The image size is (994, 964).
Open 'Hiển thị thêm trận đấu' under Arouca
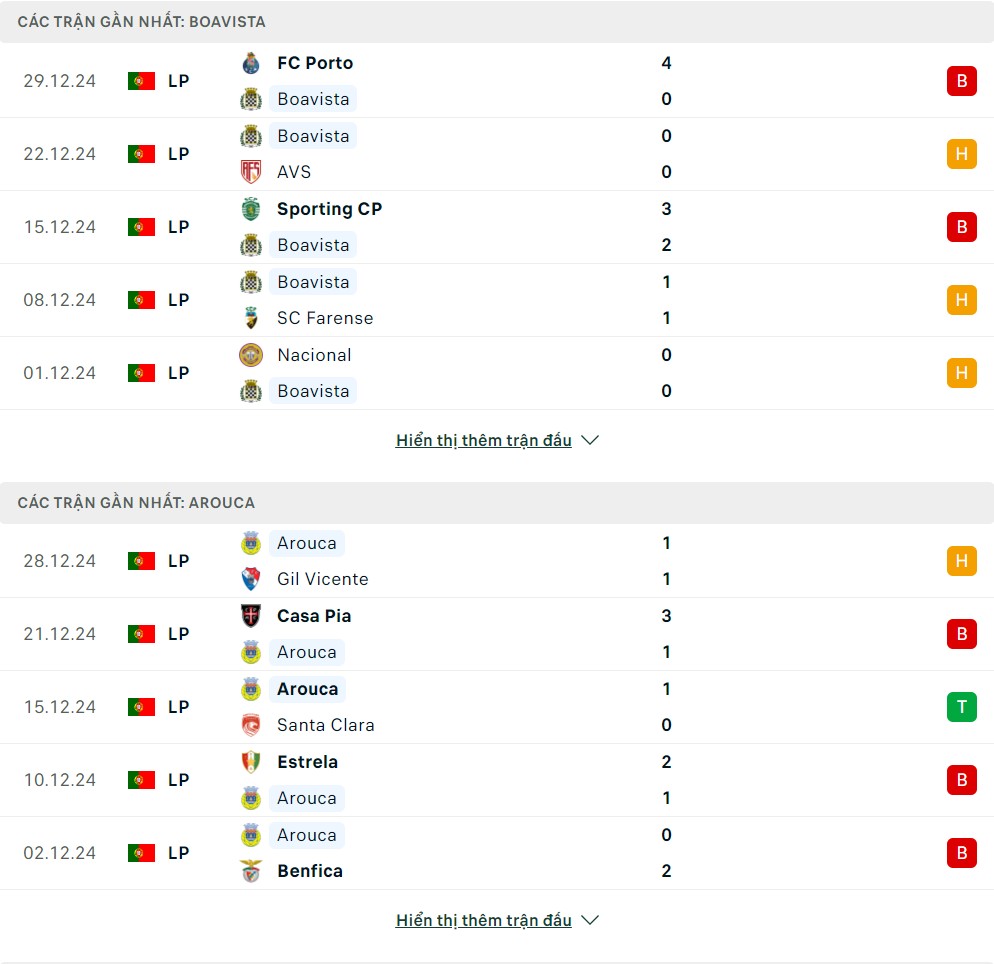pyautogui.click(x=484, y=920)
